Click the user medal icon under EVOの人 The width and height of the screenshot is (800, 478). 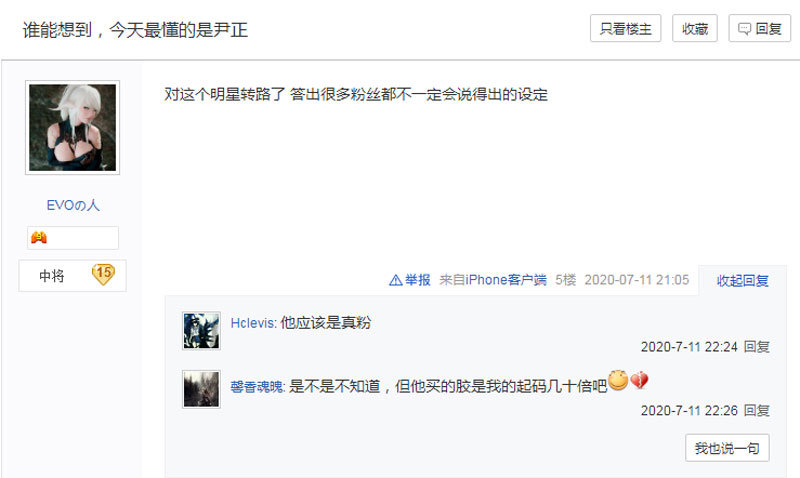pyautogui.click(x=39, y=238)
